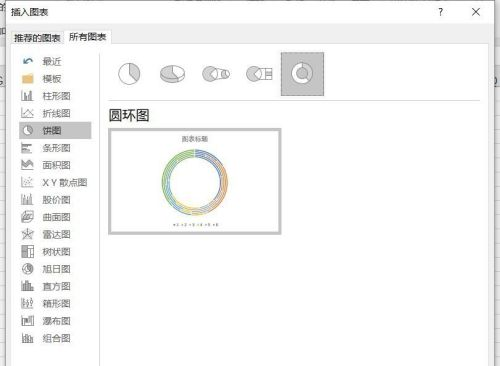Click the 最近 recent charts icon
The width and height of the screenshot is (500, 366).
28,61
